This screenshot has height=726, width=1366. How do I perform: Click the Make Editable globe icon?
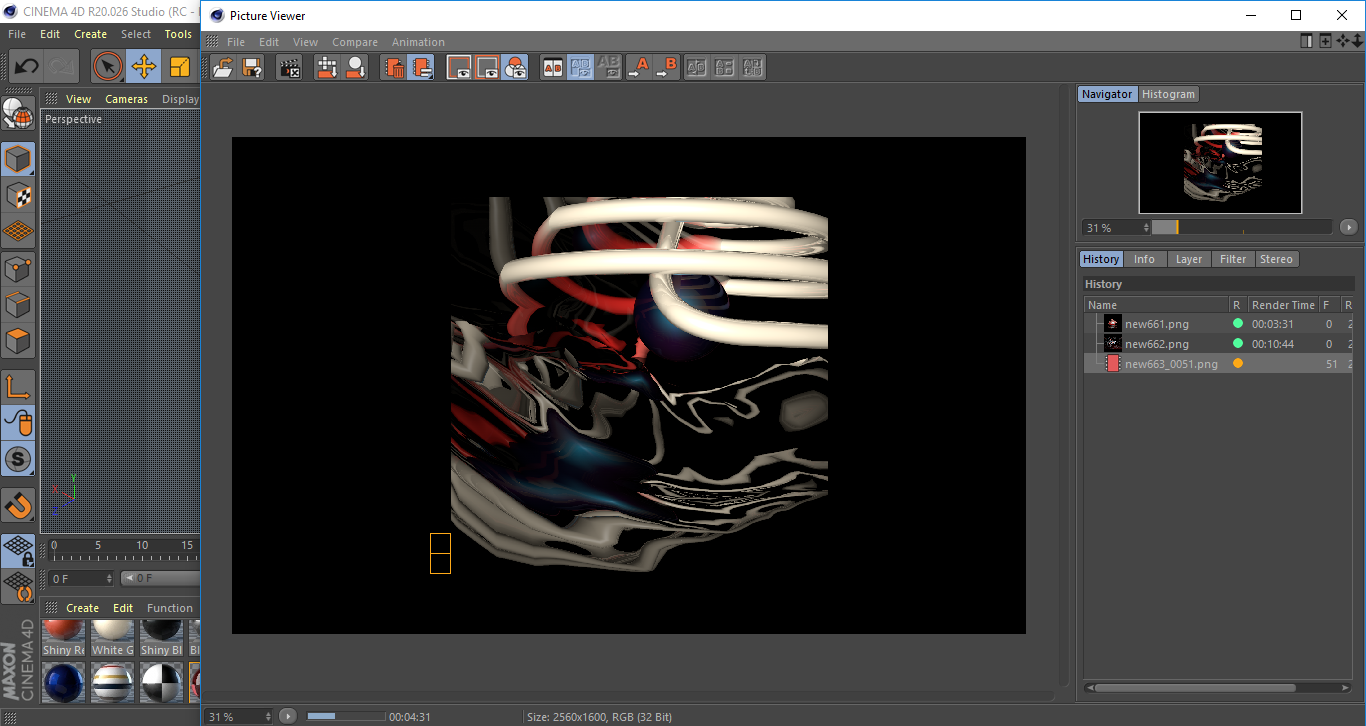(x=18, y=114)
